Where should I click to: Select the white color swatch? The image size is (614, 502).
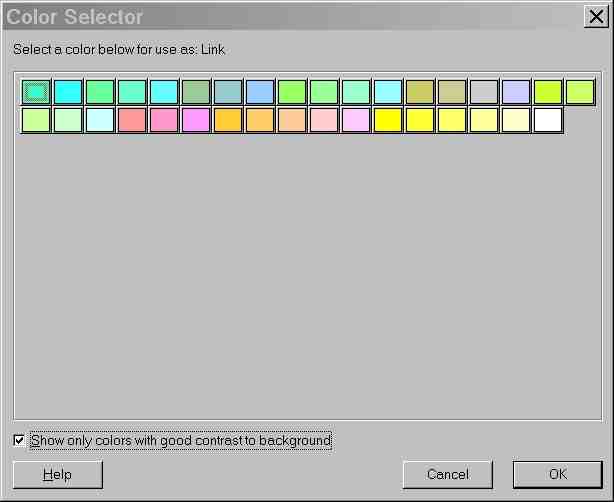(x=548, y=120)
